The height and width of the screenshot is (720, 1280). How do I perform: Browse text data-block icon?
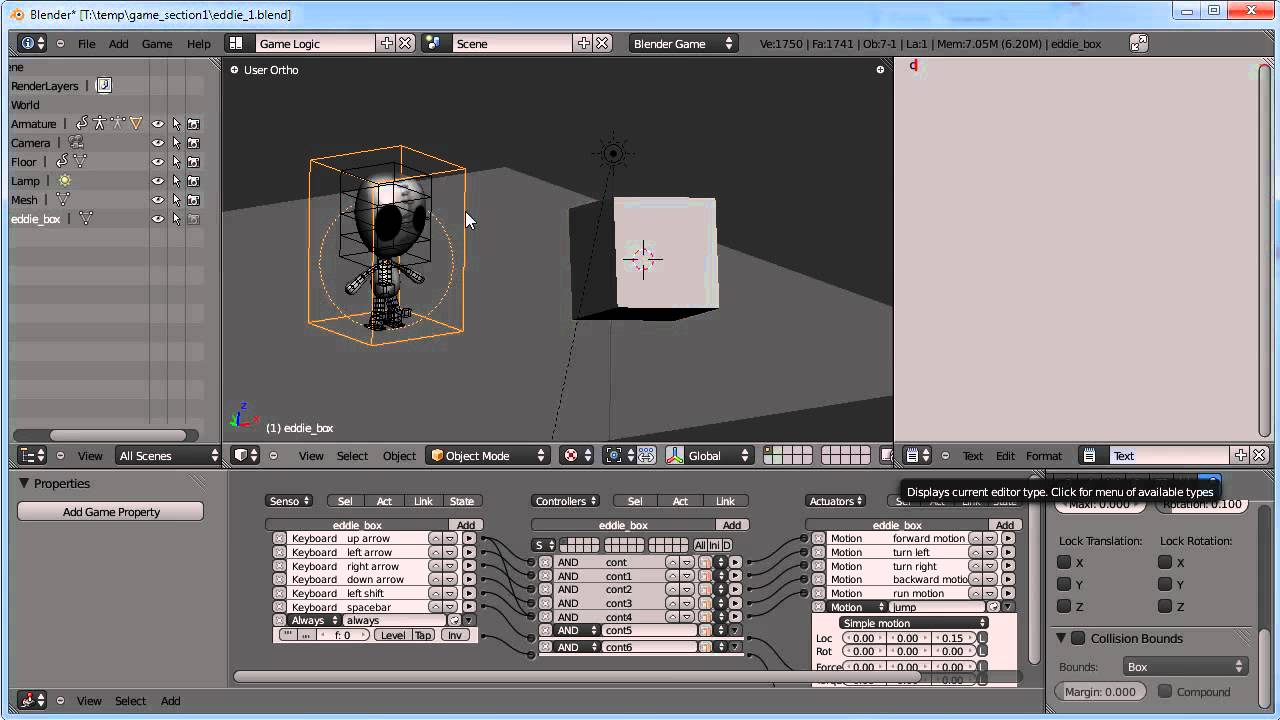(1094, 455)
